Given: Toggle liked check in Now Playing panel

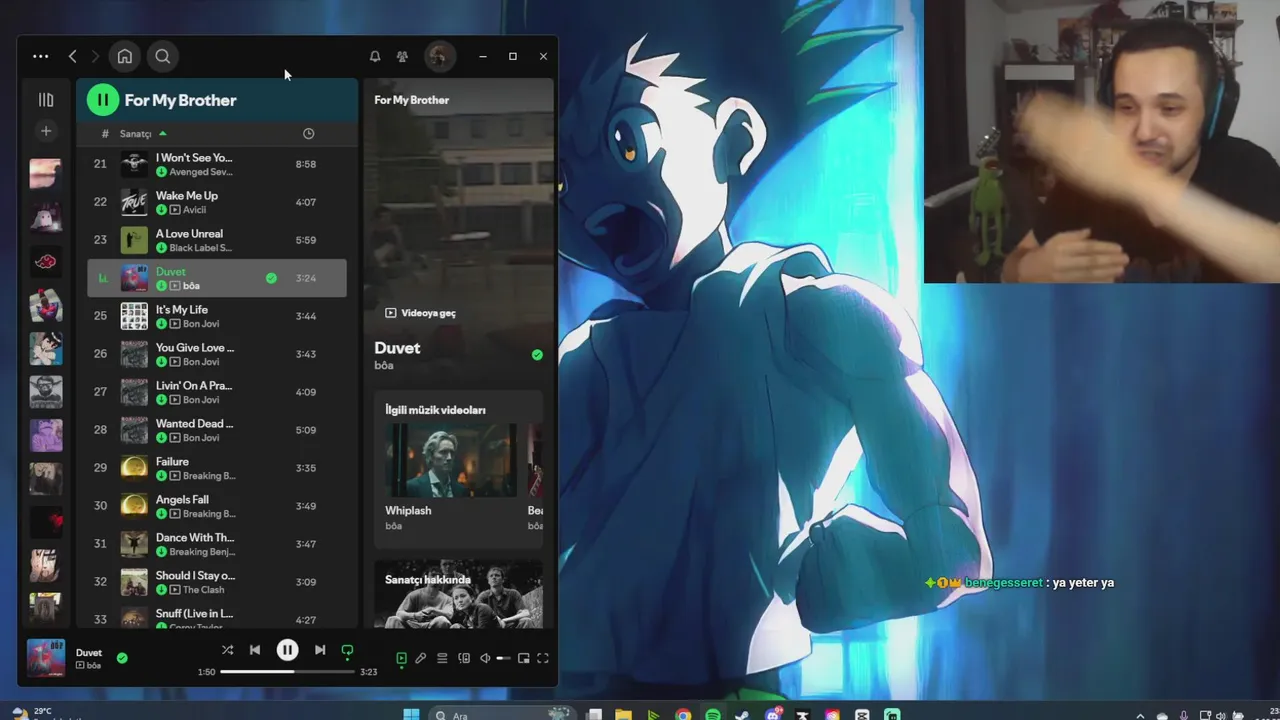Looking at the screenshot, I should pos(537,355).
